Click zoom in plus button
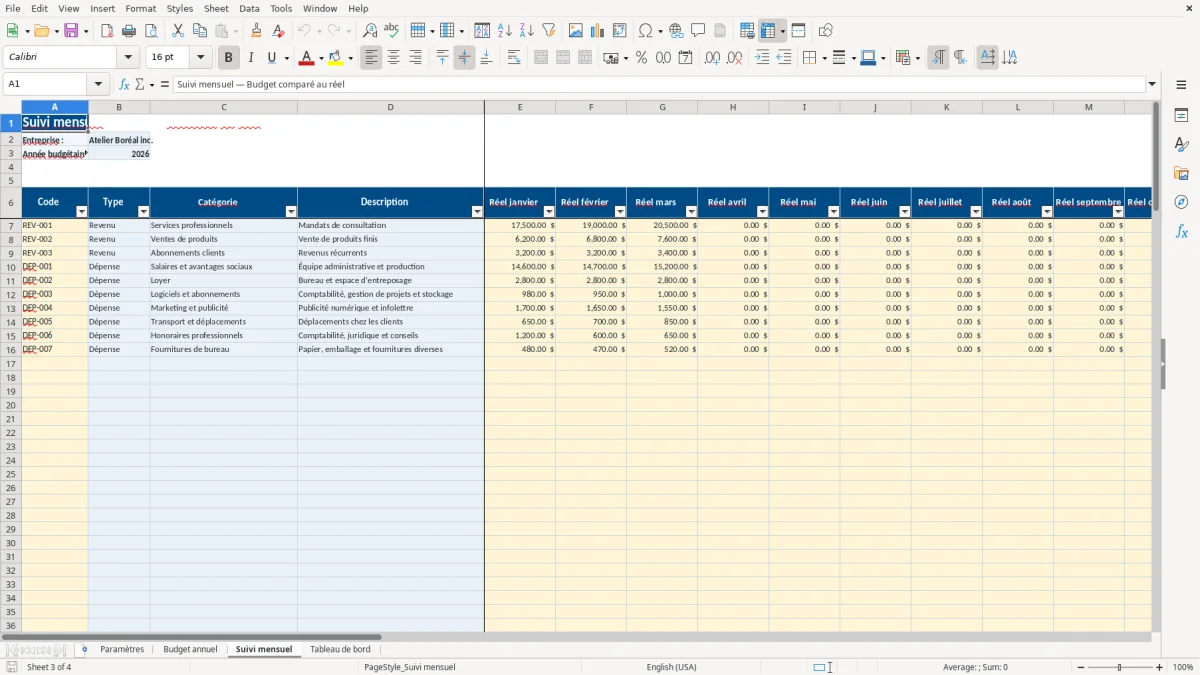The height and width of the screenshot is (675, 1200). coord(1160,667)
